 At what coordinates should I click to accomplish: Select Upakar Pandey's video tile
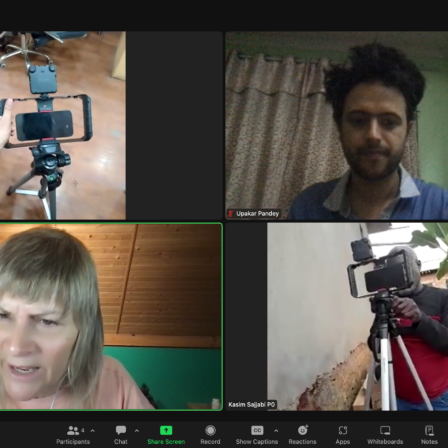337,126
